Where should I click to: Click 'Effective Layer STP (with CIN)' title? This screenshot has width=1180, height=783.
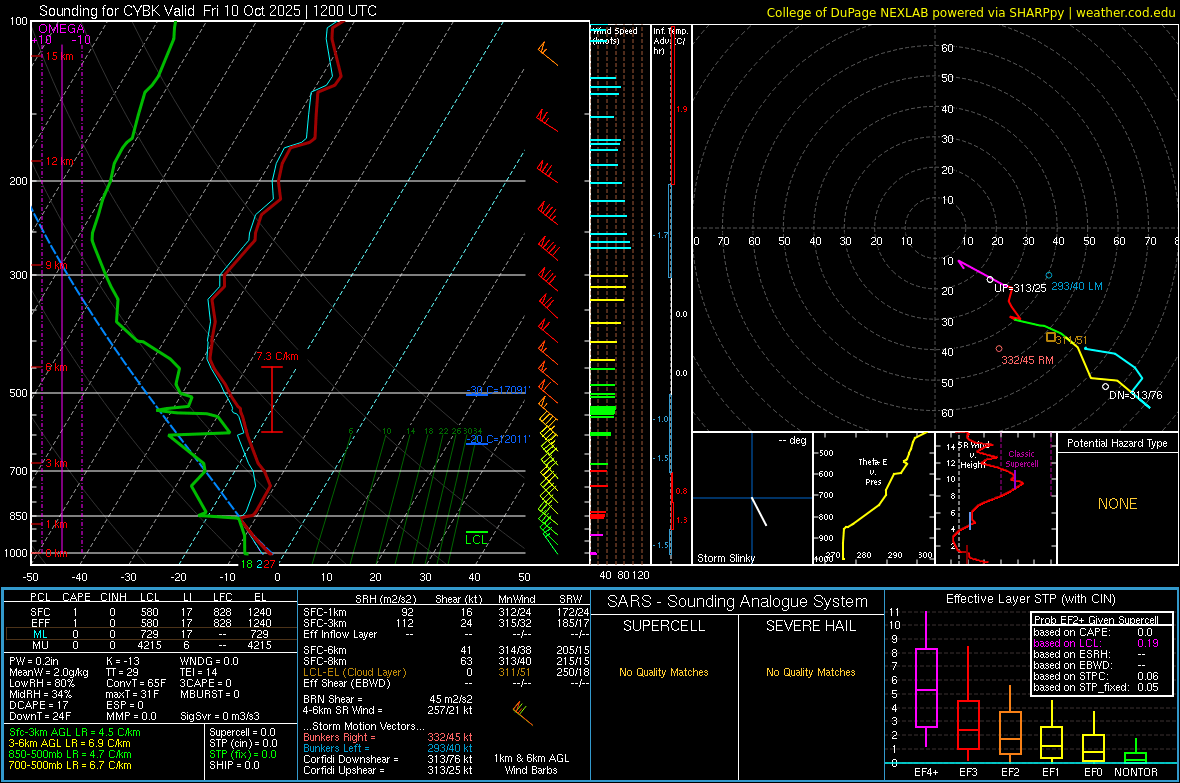(1030, 599)
